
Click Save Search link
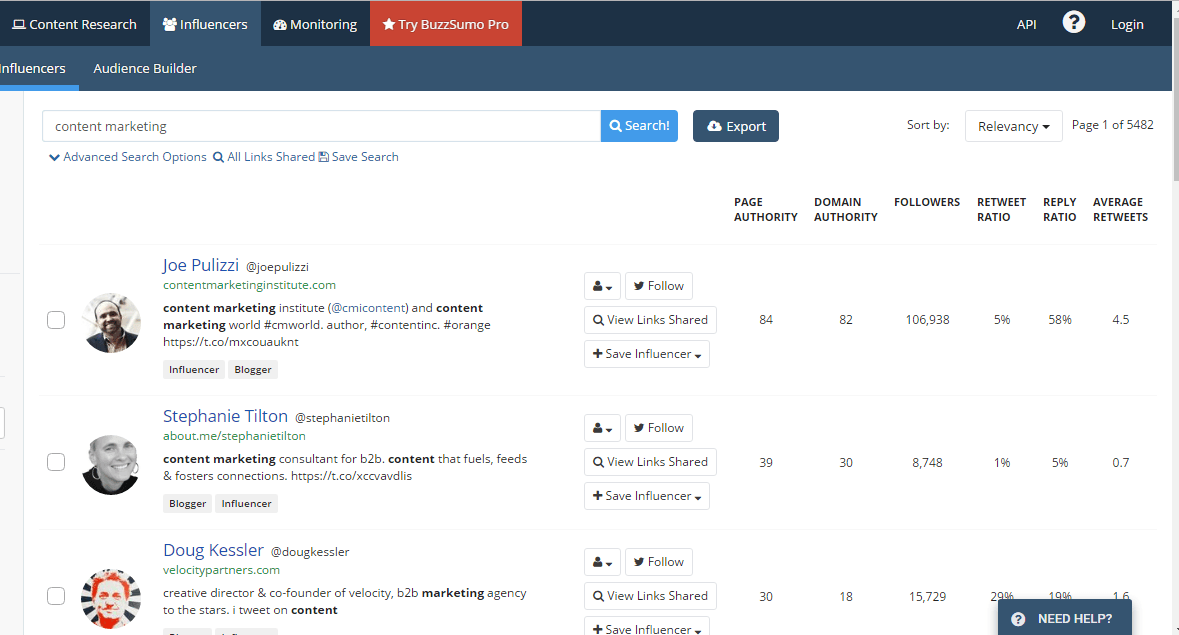coord(359,157)
